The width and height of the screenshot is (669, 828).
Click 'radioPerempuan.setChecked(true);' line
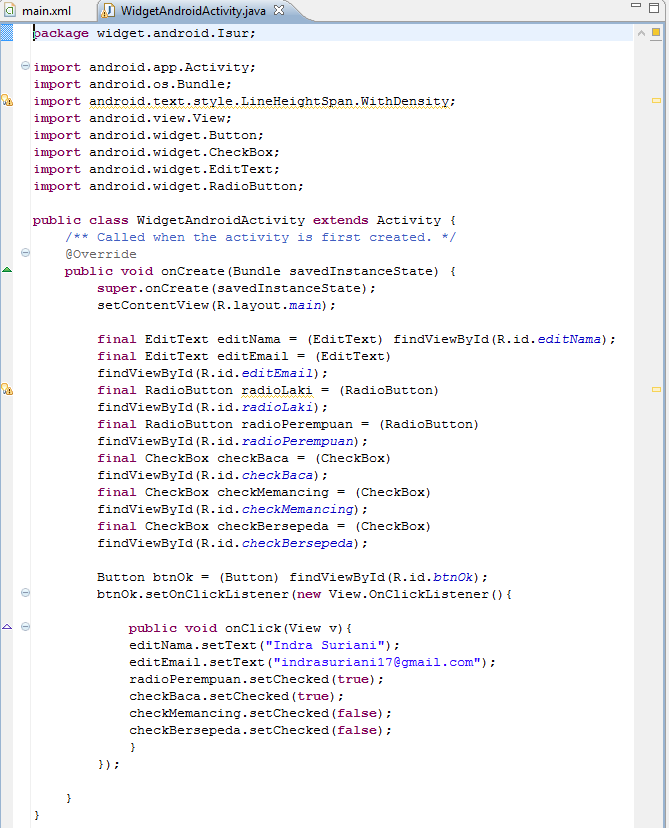coord(256,679)
